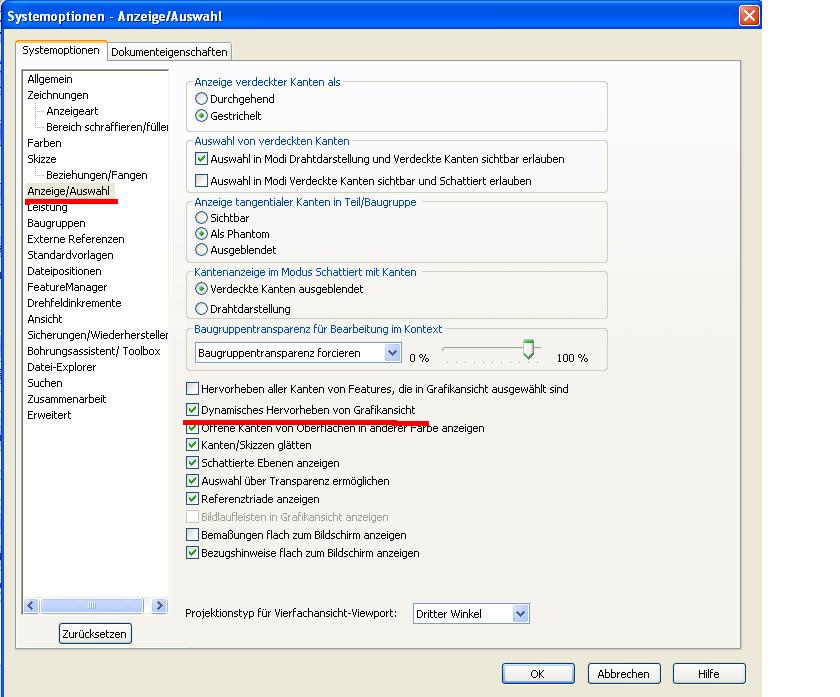Open Anzeigeart under Zeichnungen
This screenshot has width=840, height=697.
coord(72,111)
